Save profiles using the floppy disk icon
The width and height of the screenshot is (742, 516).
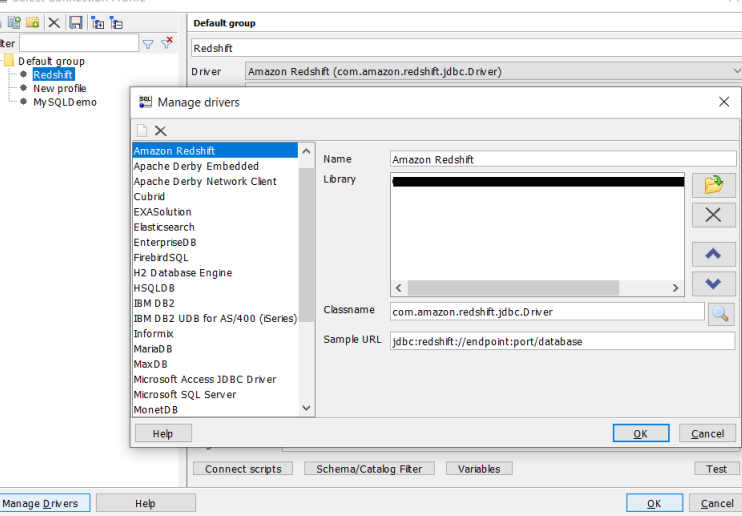point(76,22)
